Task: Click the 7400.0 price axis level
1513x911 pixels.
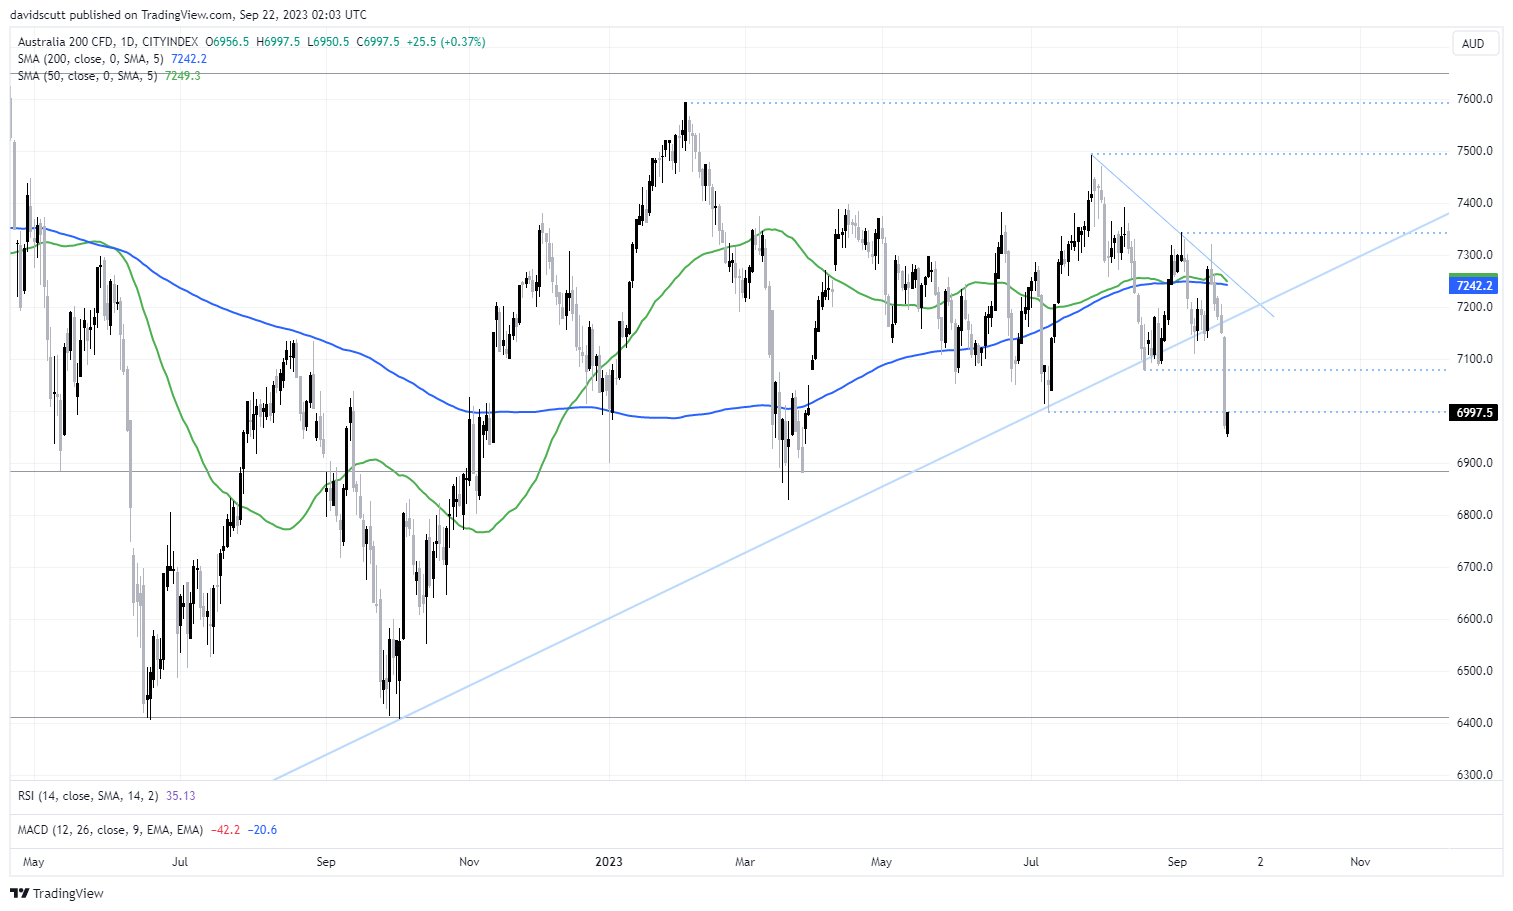Action: coord(1475,203)
